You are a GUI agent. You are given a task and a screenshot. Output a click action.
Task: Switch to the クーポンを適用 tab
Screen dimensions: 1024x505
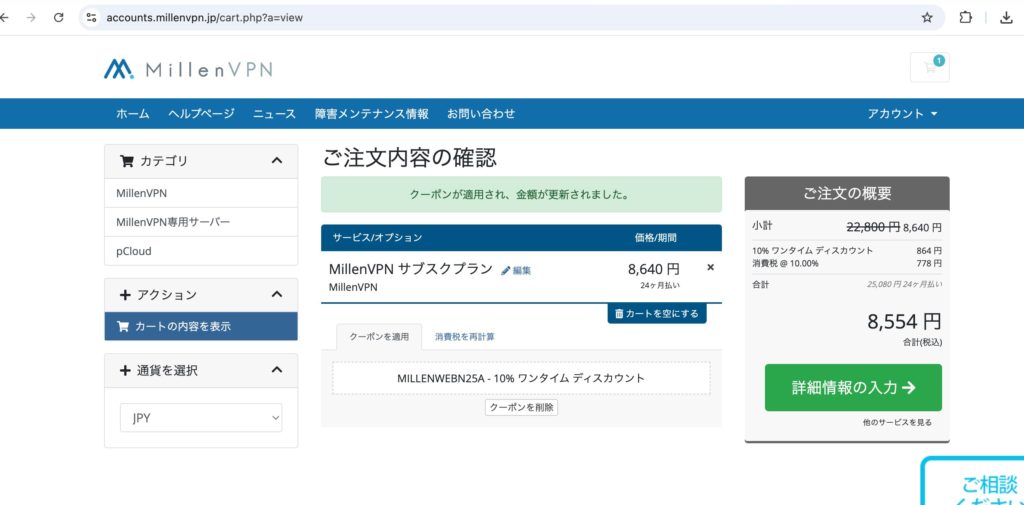tap(379, 337)
